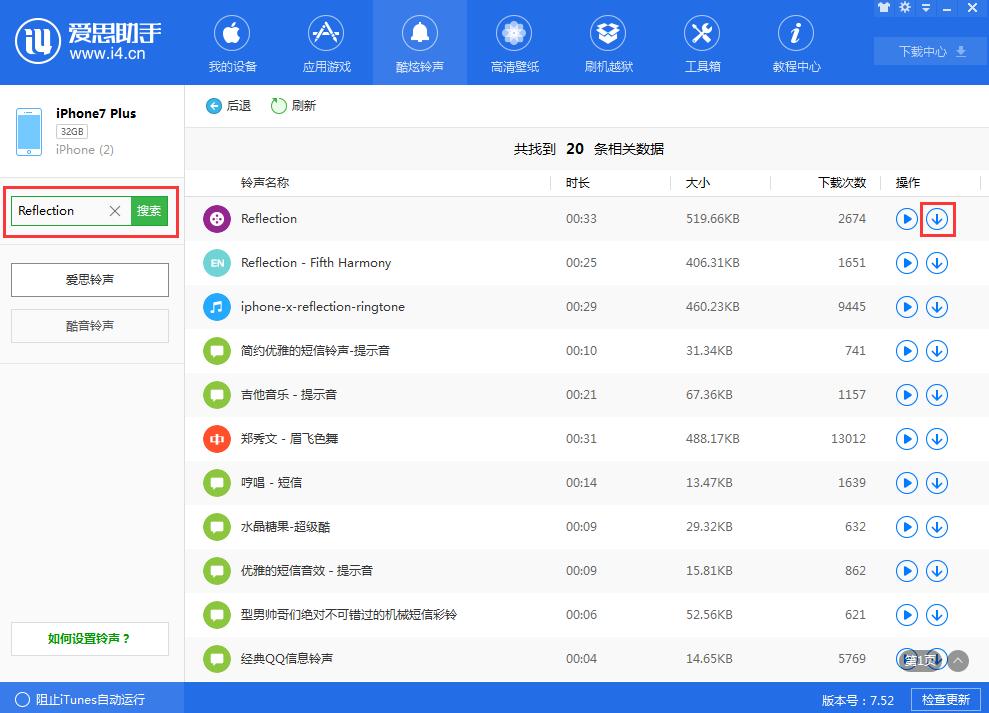Open the 我的设备 My Device section
Viewport: 989px width, 713px height.
coord(231,42)
